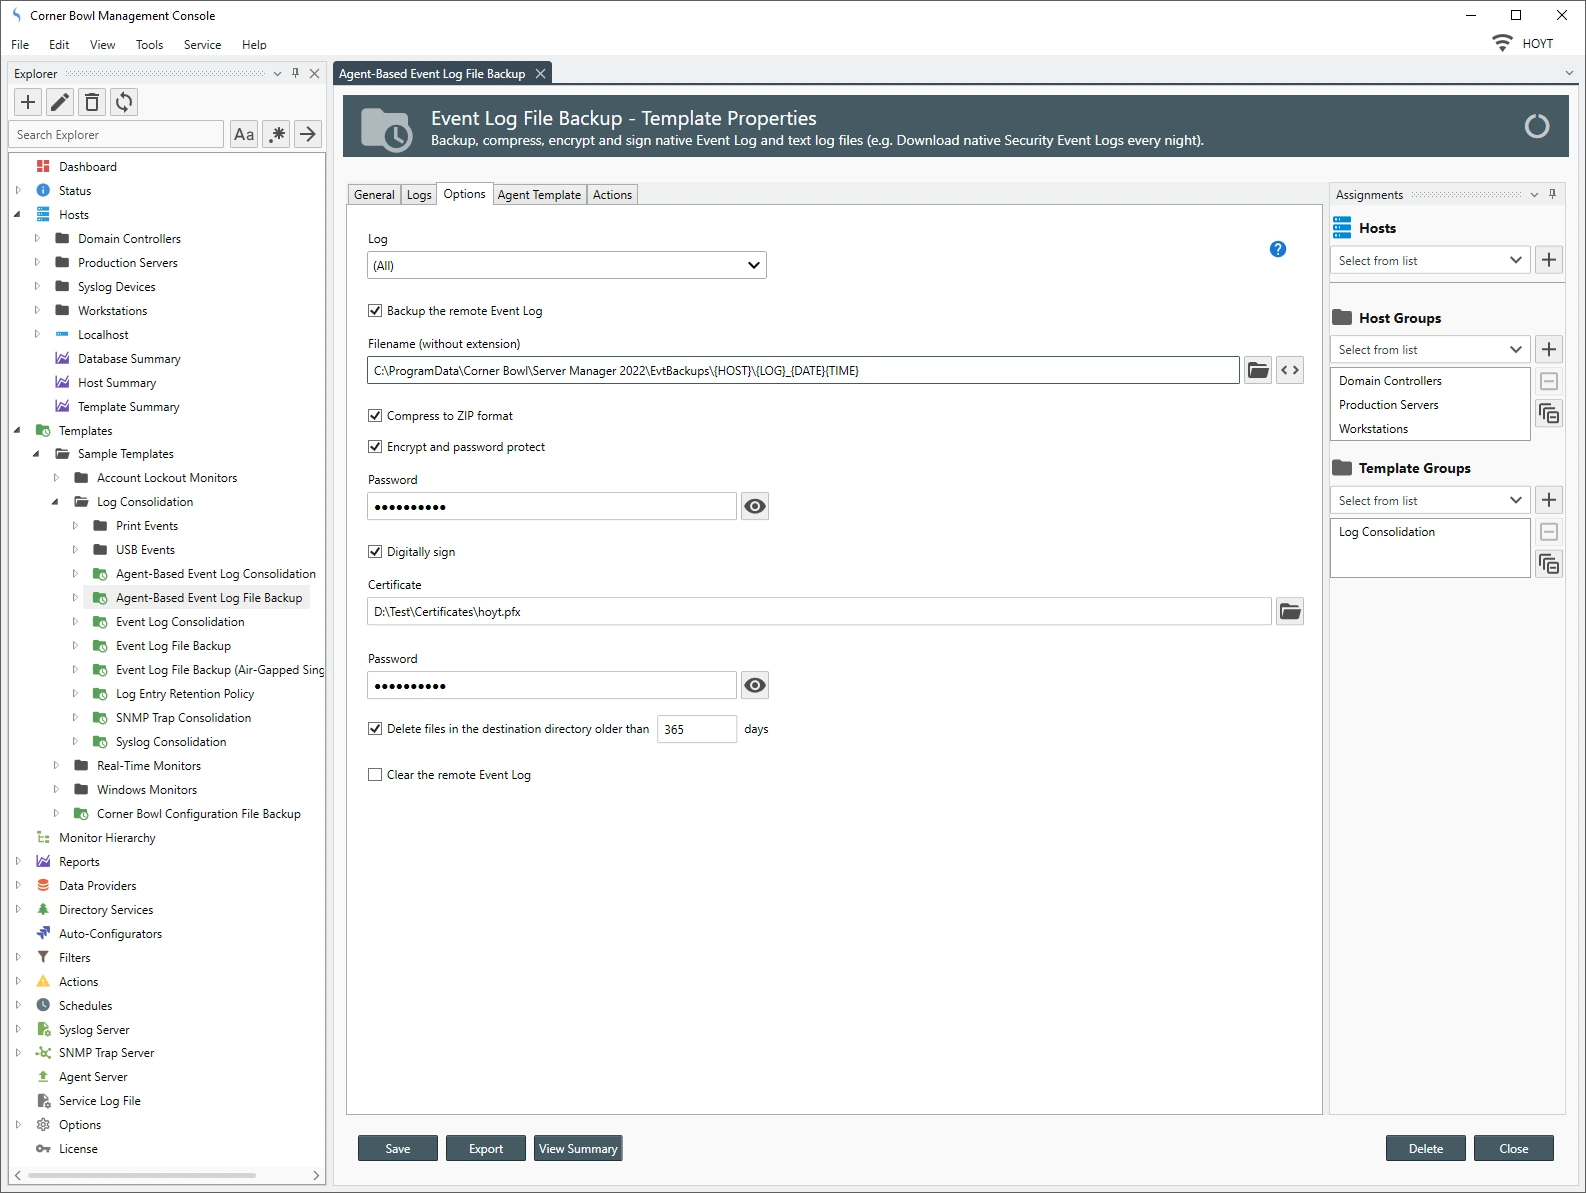Click the trash delete icon in Explorer toolbar

(92, 102)
